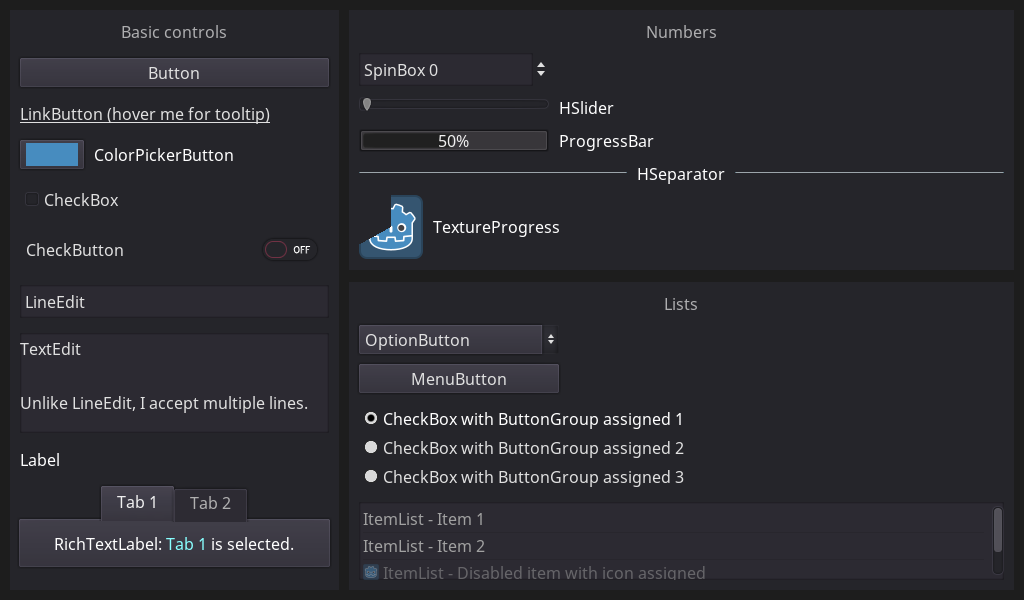The image size is (1024, 600).
Task: Select ItemList - Item 2
Action: pos(673,546)
